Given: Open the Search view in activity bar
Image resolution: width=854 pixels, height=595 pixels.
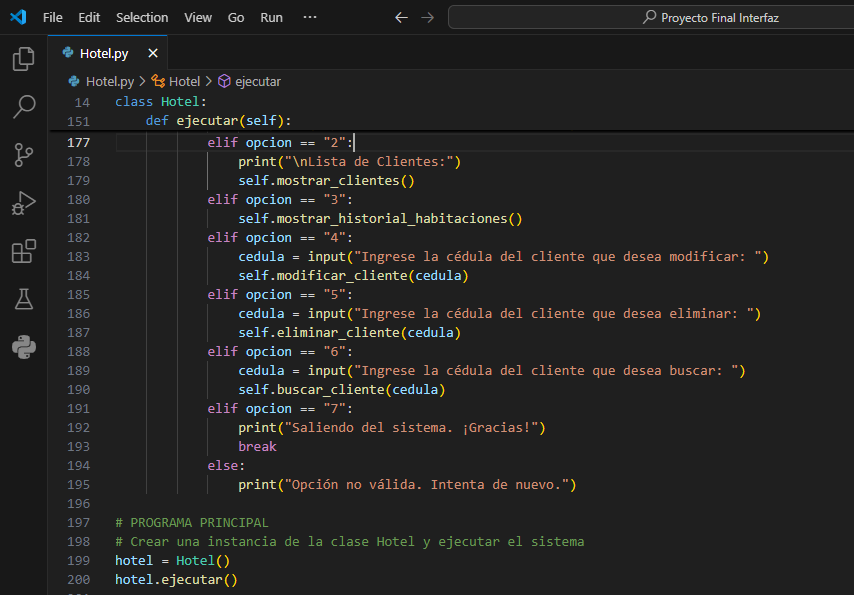Looking at the screenshot, I should [x=23, y=106].
